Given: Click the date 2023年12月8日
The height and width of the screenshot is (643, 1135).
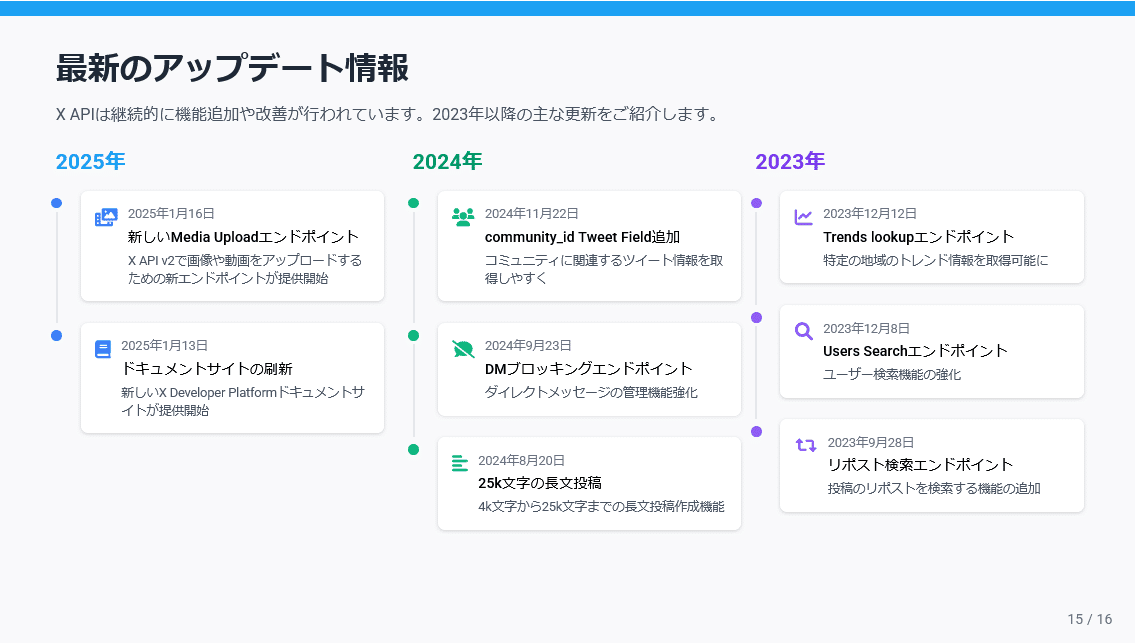Looking at the screenshot, I should click(x=866, y=329).
